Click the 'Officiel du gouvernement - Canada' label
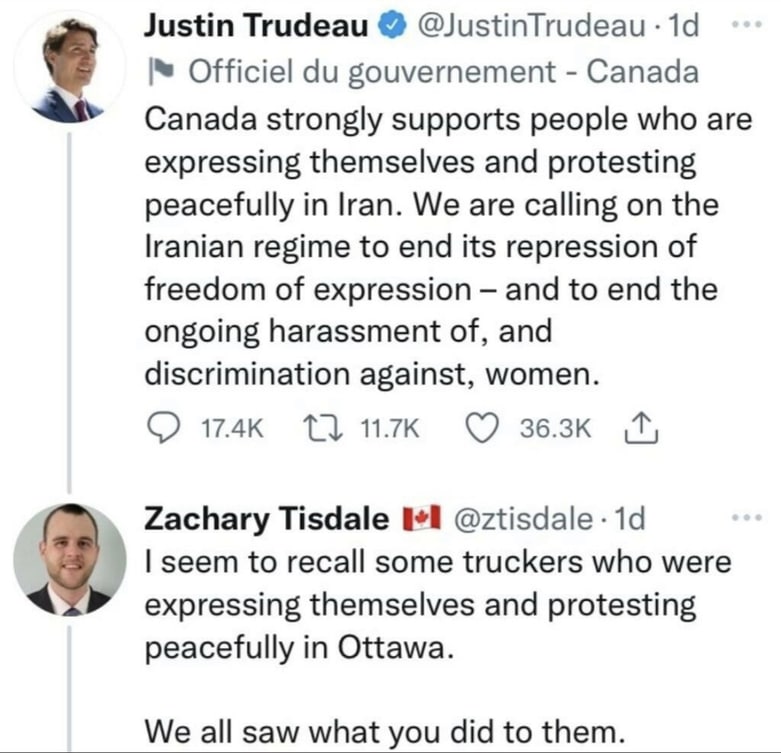This screenshot has height=753, width=781. pyautogui.click(x=443, y=72)
